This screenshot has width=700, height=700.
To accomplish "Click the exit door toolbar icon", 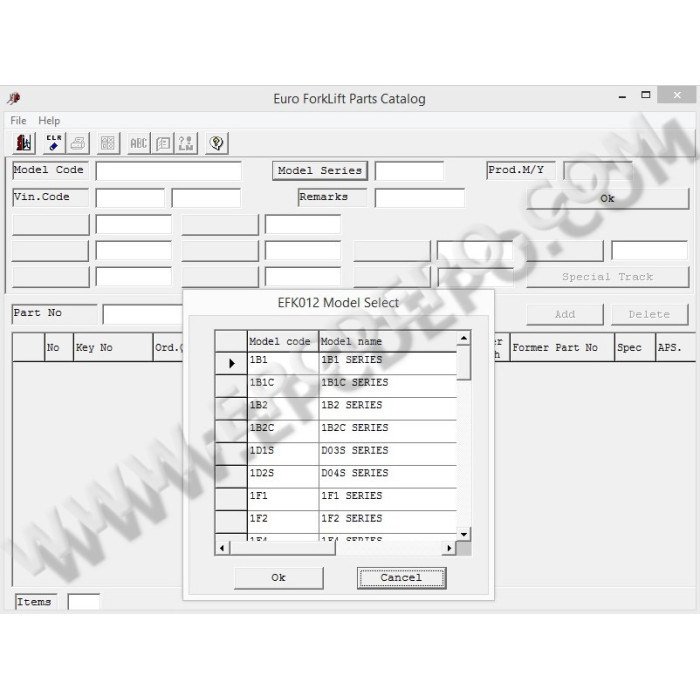I will click(x=24, y=143).
